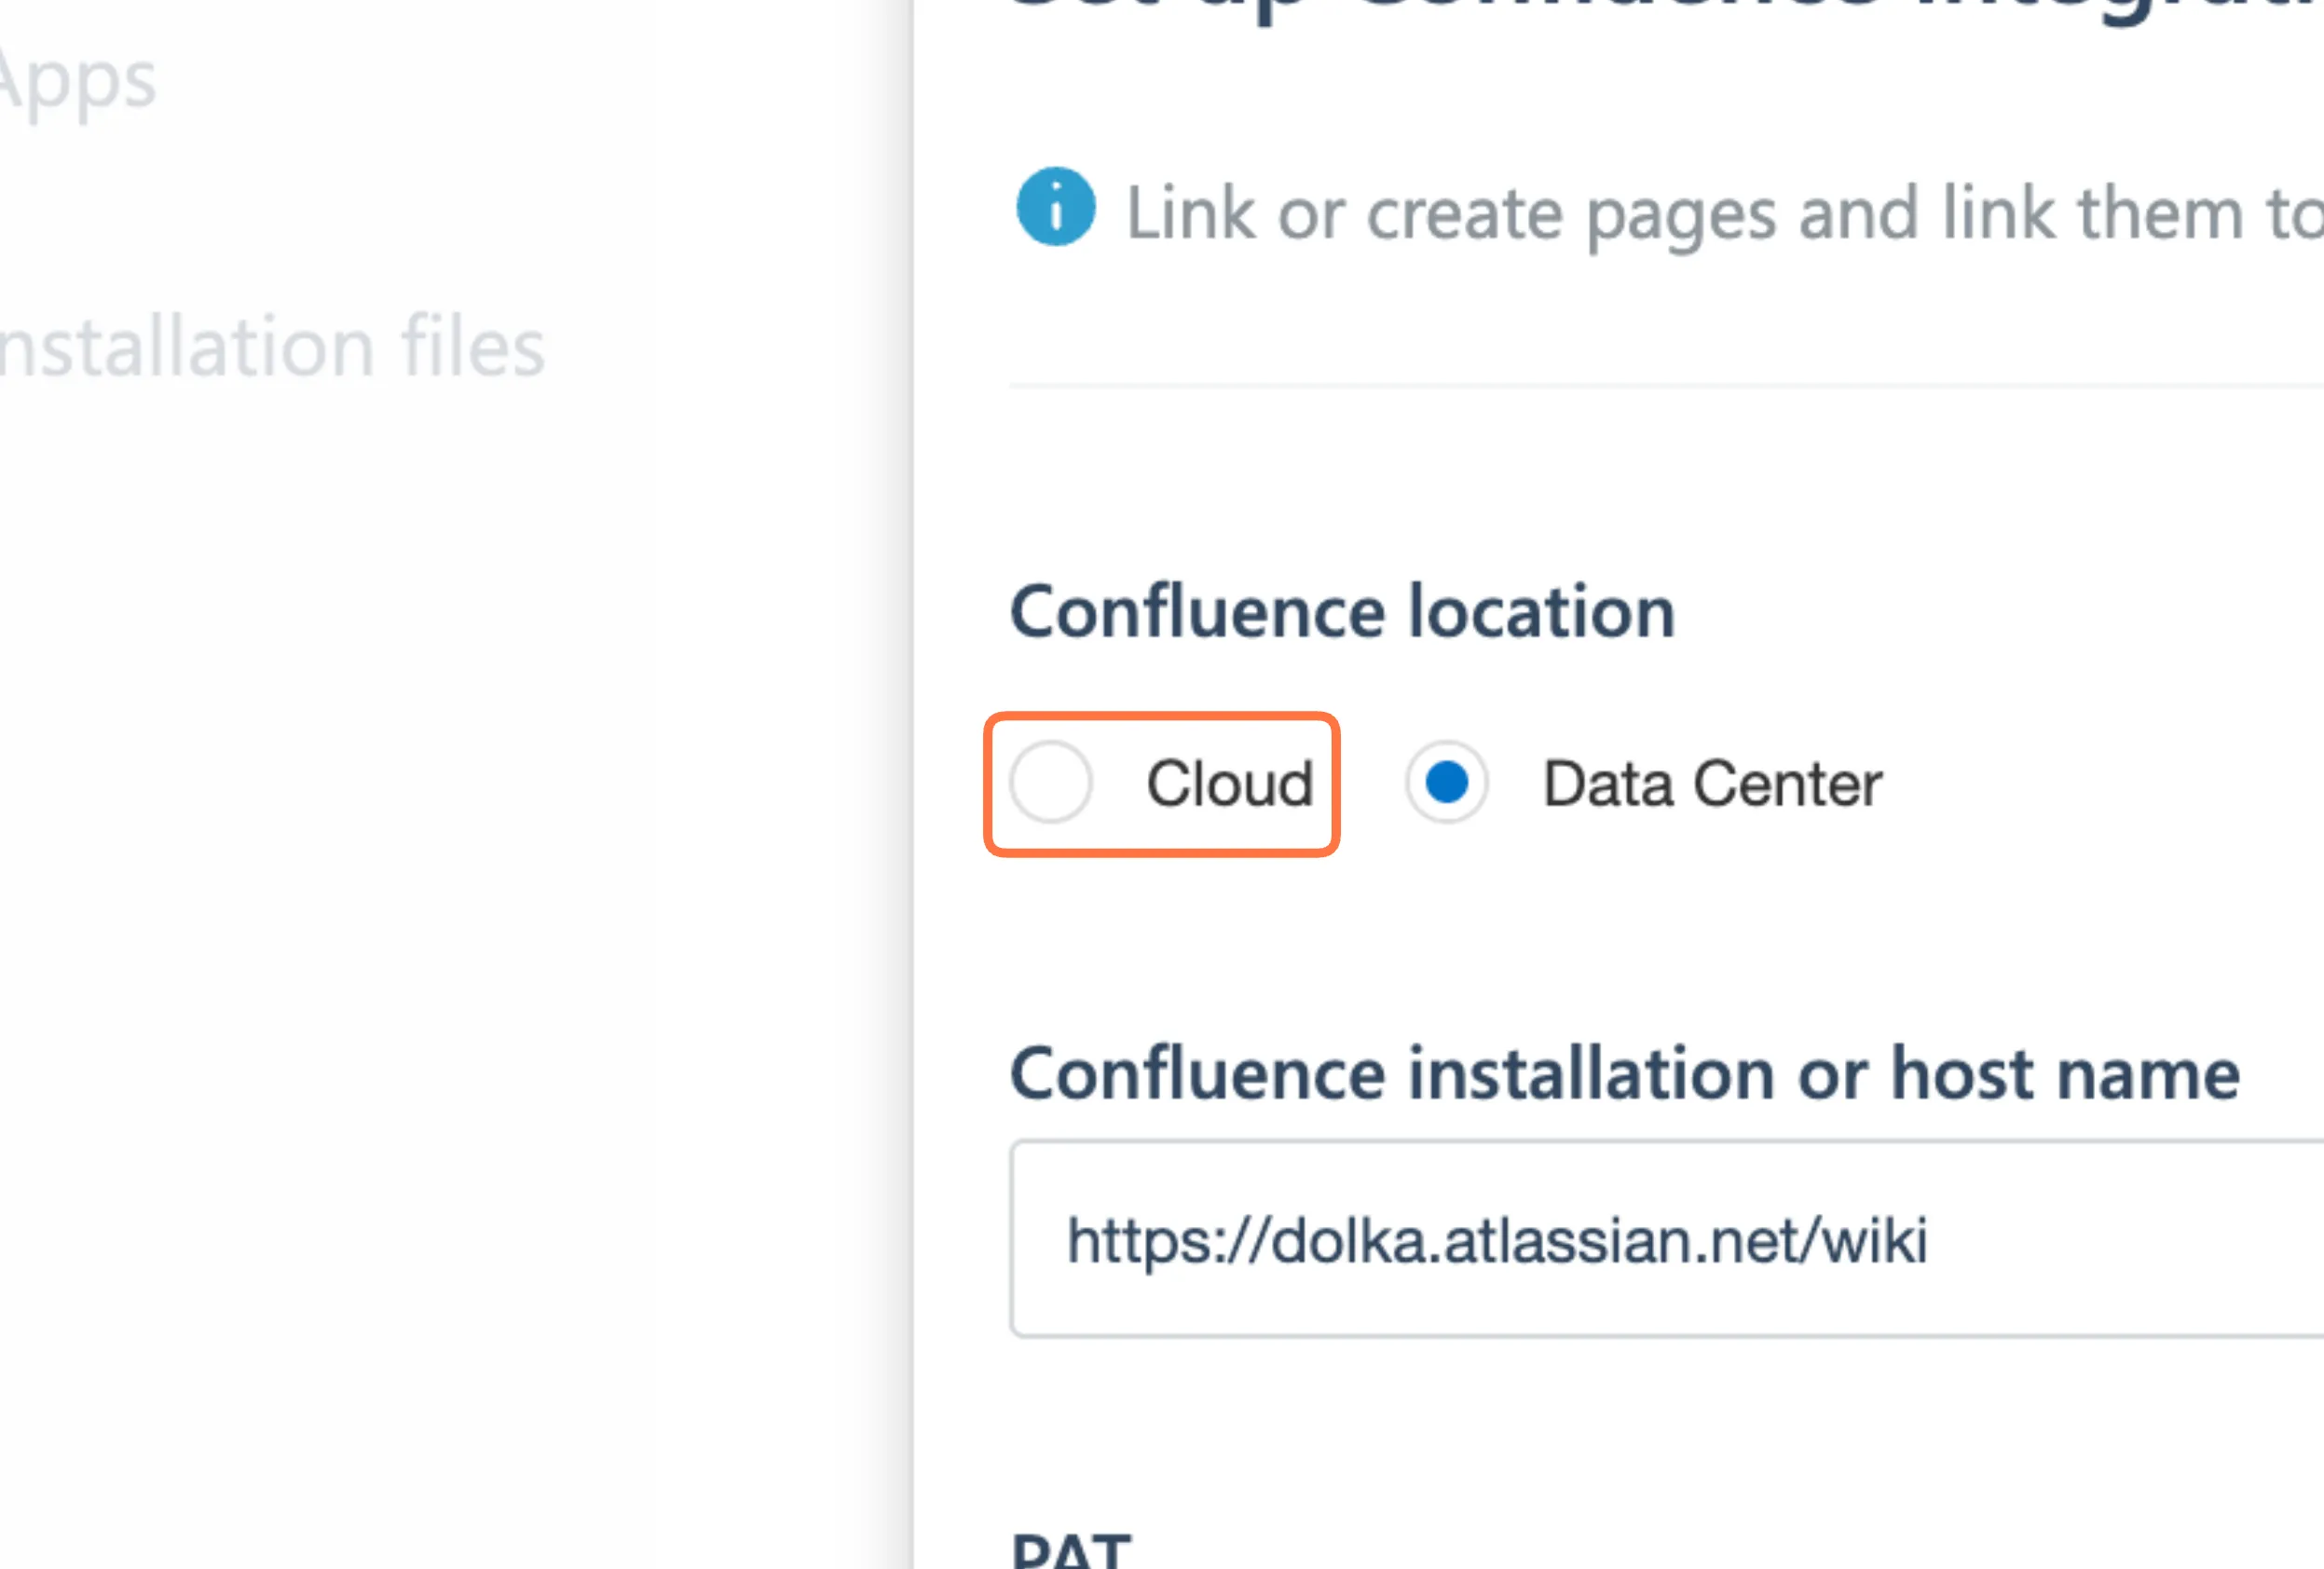Click the dolka.atlassian.net/wiki URL text

coord(1496,1240)
